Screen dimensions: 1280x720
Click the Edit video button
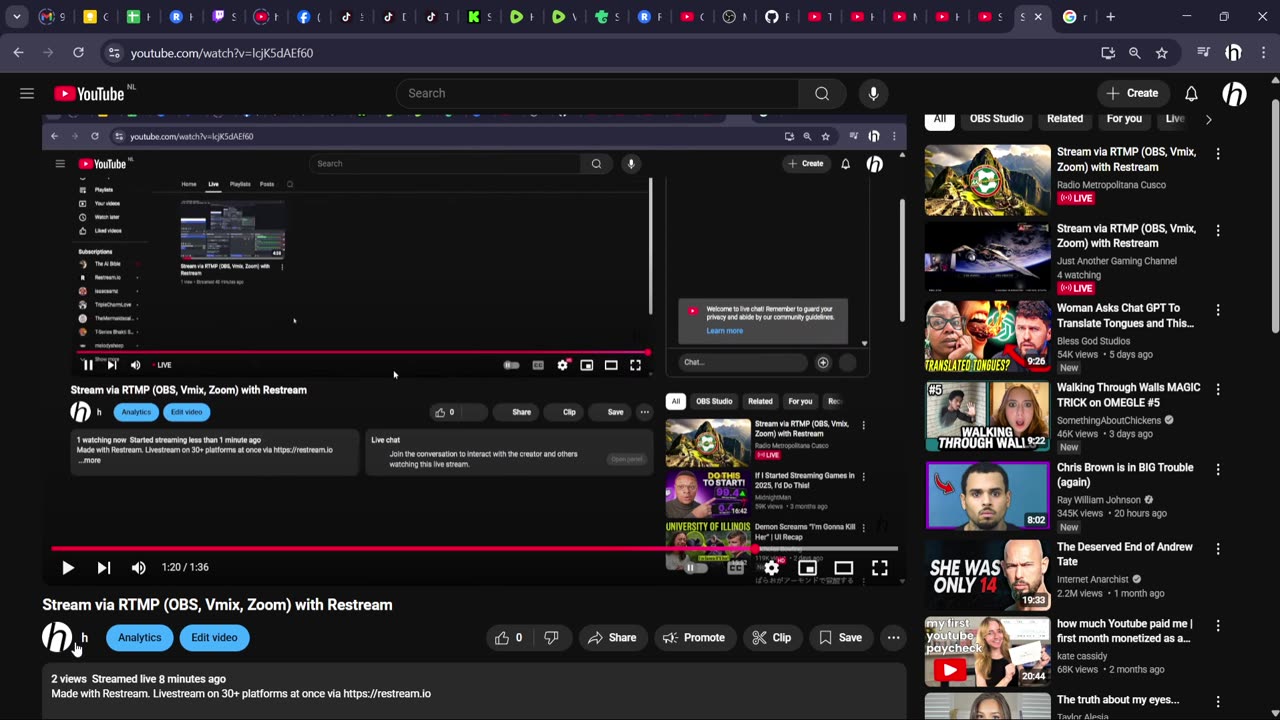click(214, 637)
